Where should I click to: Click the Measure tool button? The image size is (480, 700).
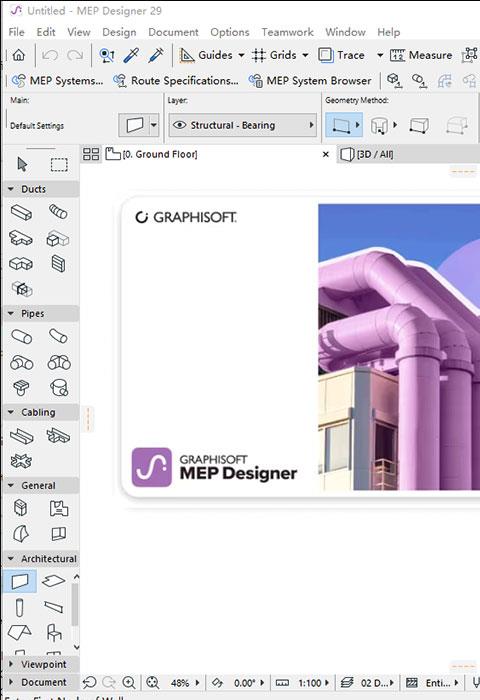pyautogui.click(x=421, y=55)
